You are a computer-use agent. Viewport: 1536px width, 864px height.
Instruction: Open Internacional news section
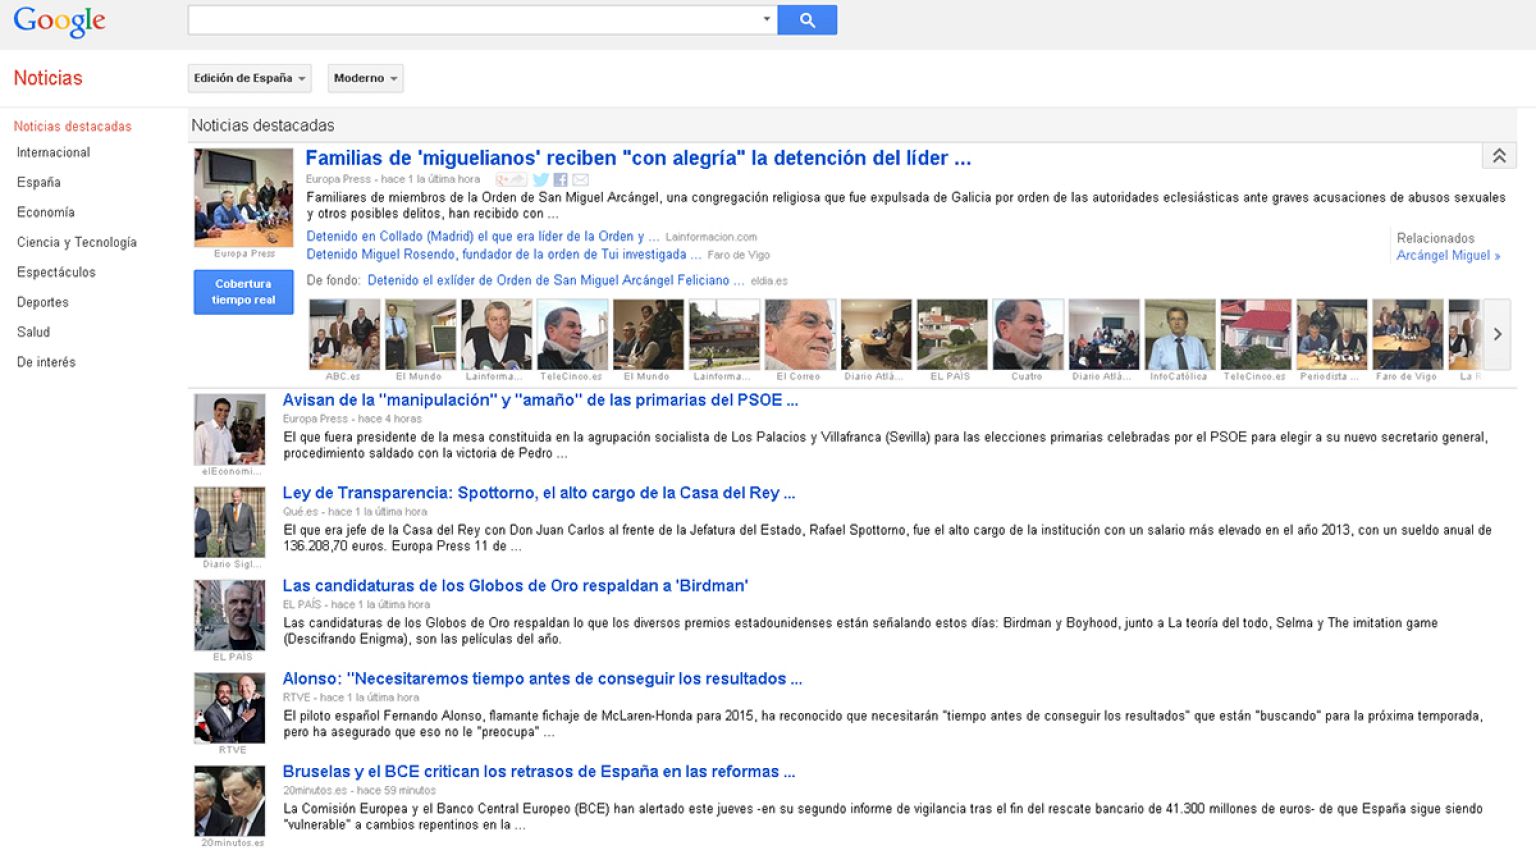pos(53,152)
